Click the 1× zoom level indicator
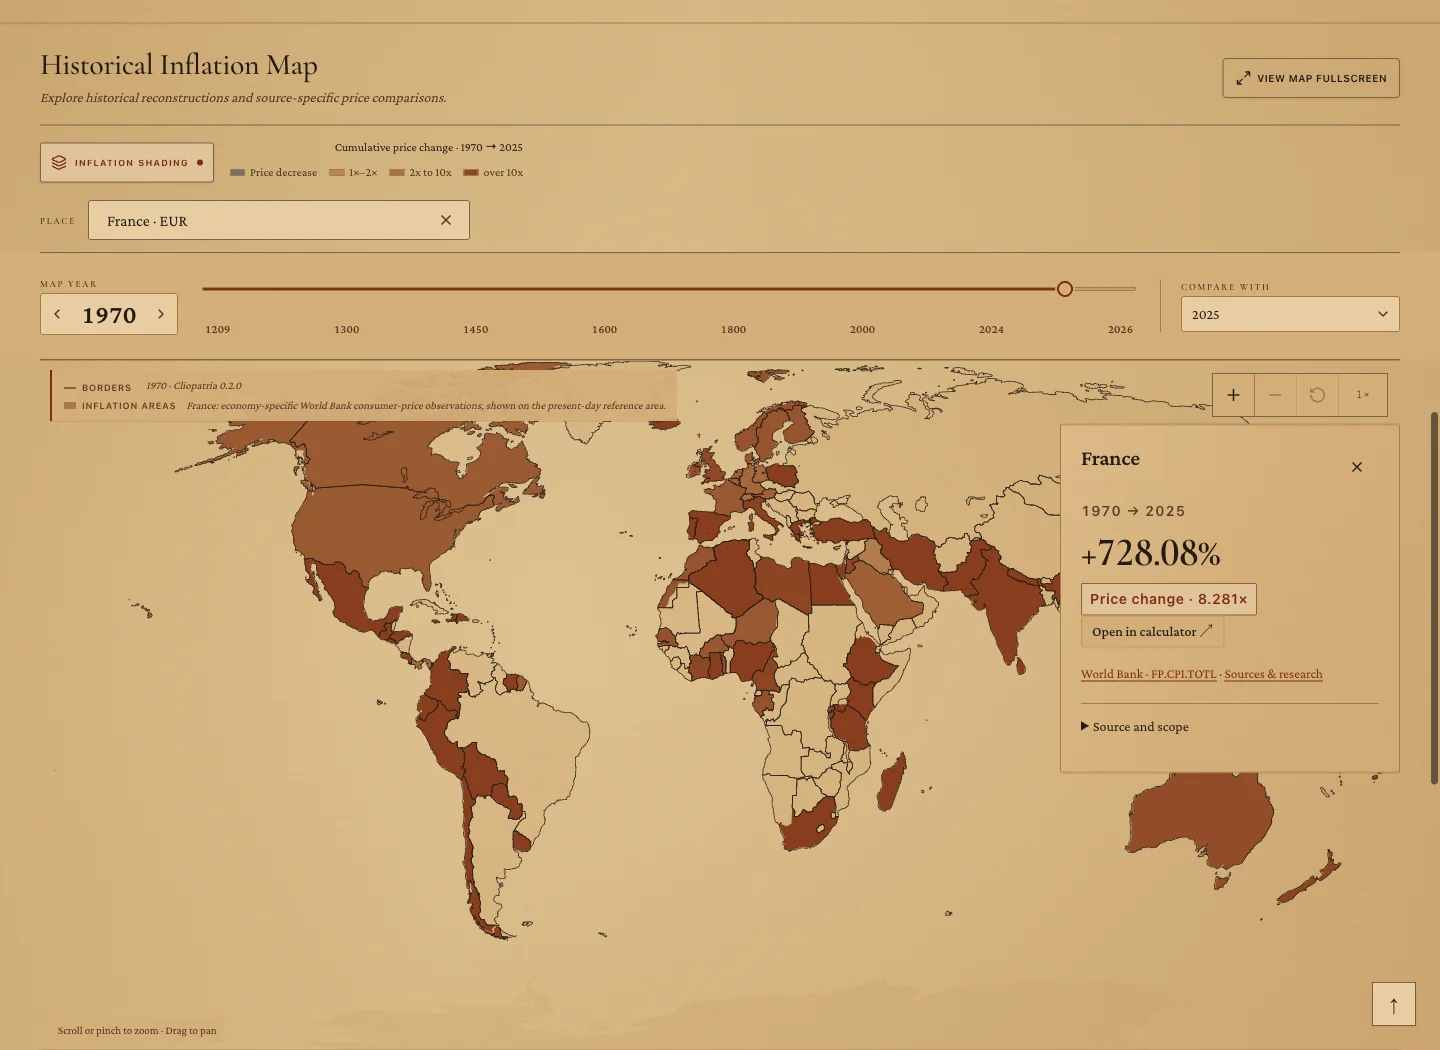 pos(1362,395)
